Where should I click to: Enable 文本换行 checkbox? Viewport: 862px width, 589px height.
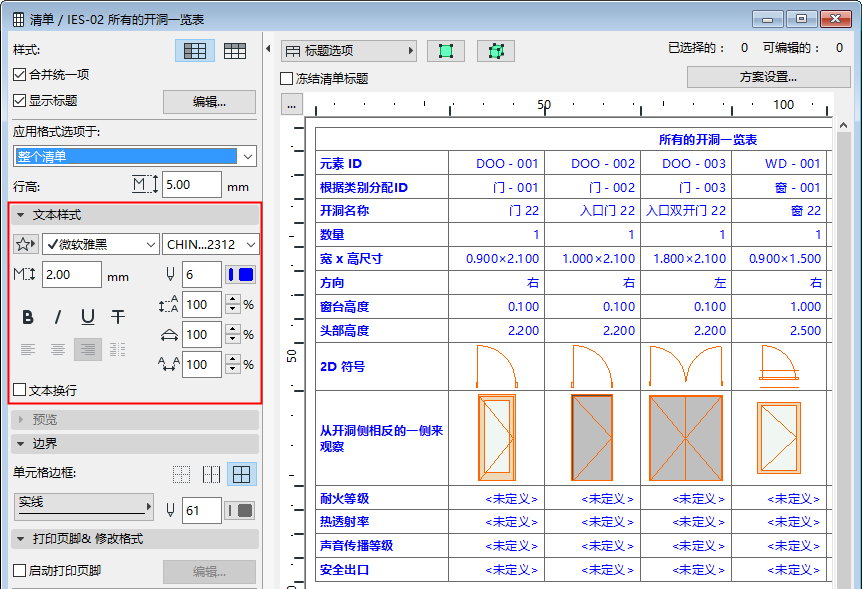19,390
